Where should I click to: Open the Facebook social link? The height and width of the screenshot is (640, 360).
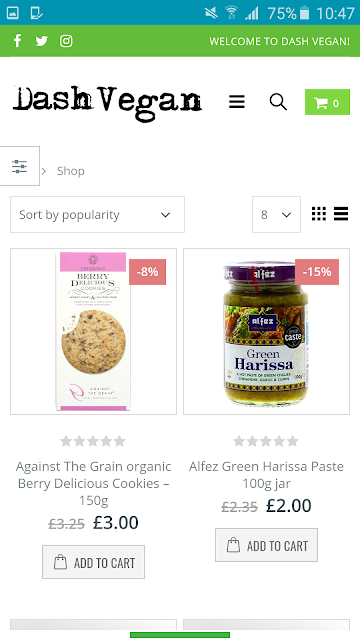[17, 41]
